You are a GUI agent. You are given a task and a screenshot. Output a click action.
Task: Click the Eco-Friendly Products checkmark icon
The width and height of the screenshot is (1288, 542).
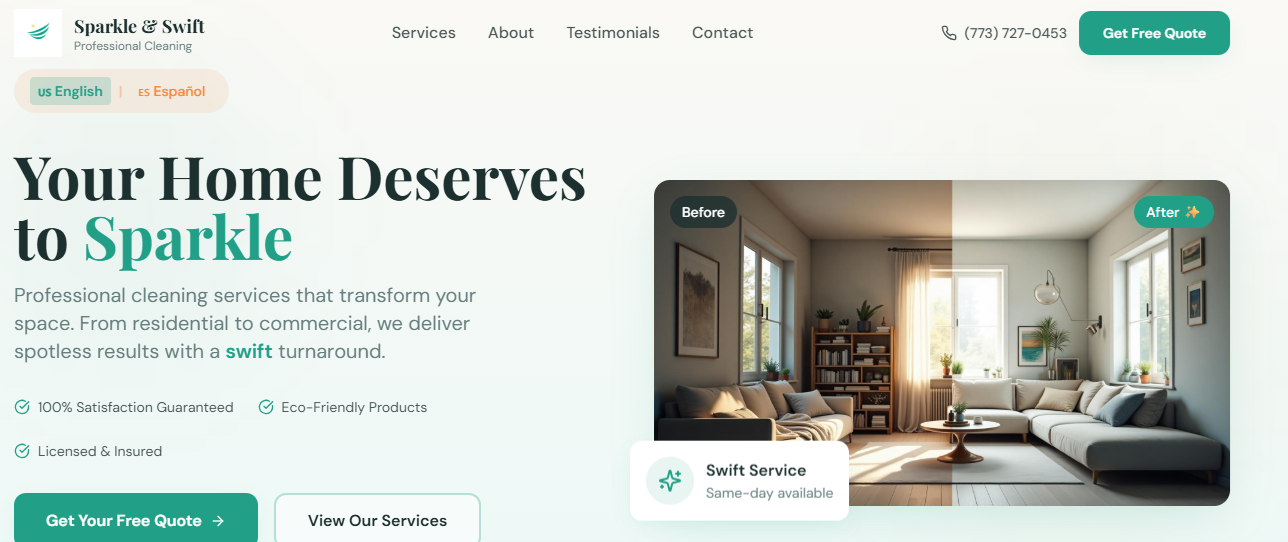click(266, 407)
